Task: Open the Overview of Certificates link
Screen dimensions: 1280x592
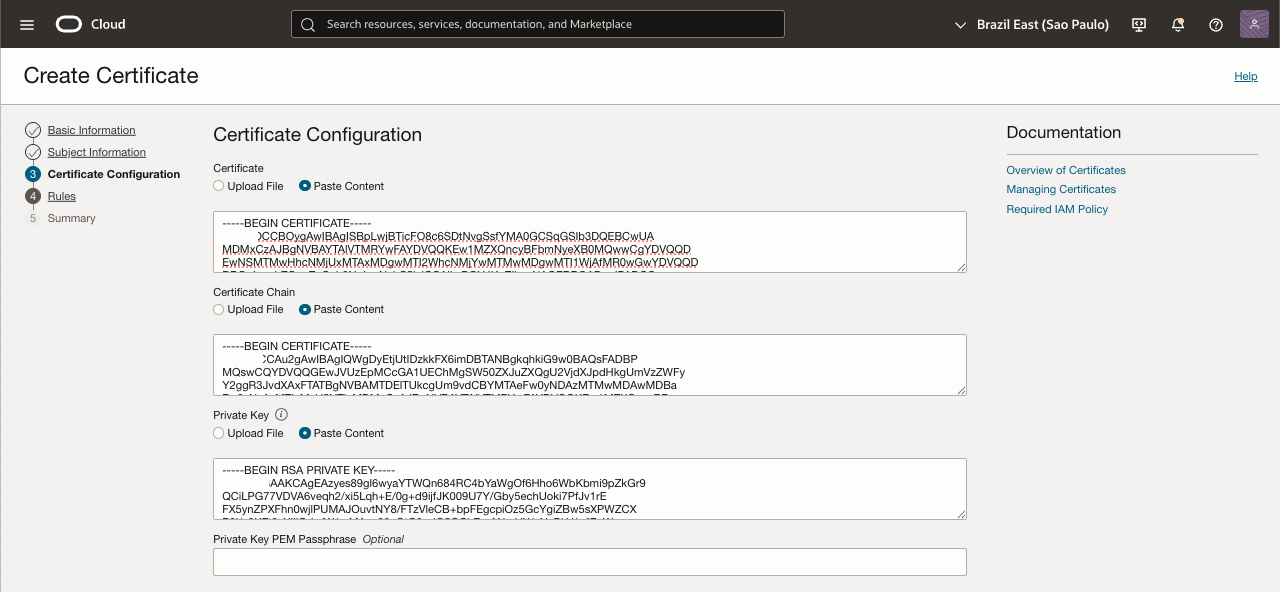Action: pyautogui.click(x=1066, y=170)
